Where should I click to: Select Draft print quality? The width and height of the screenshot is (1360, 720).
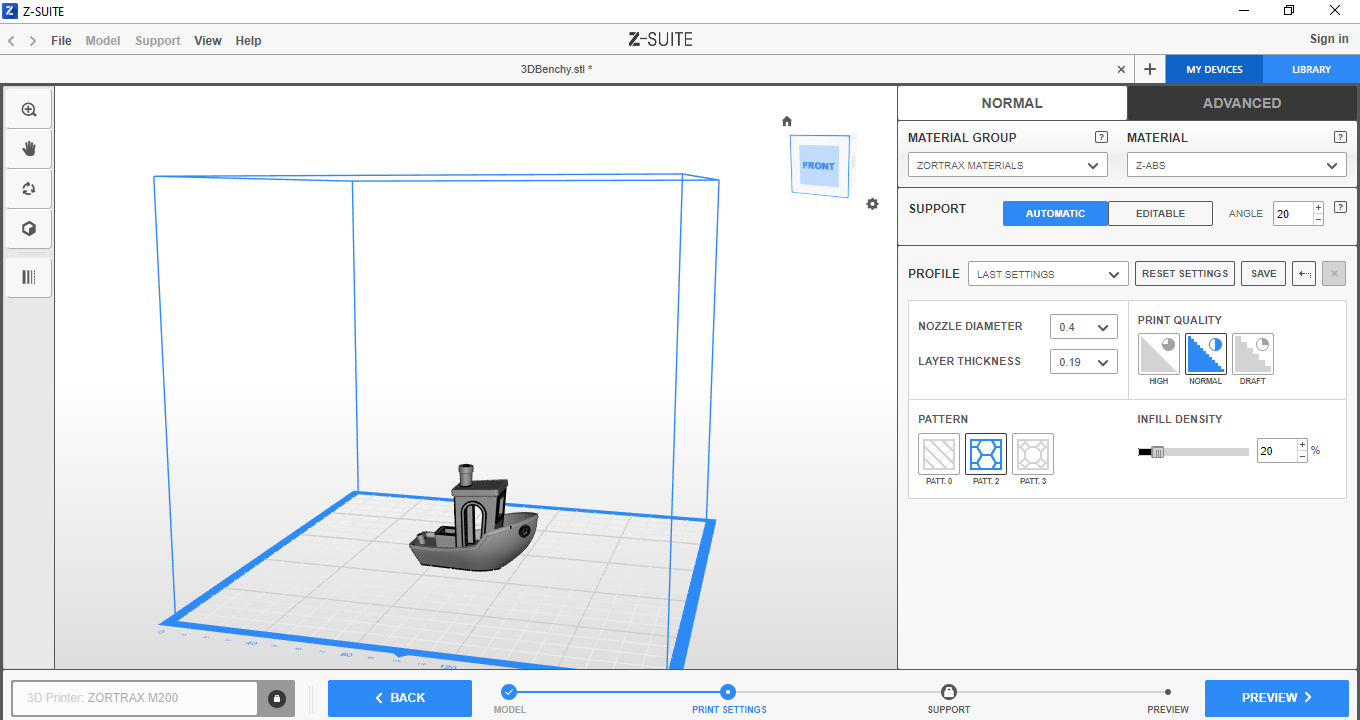tap(1253, 354)
